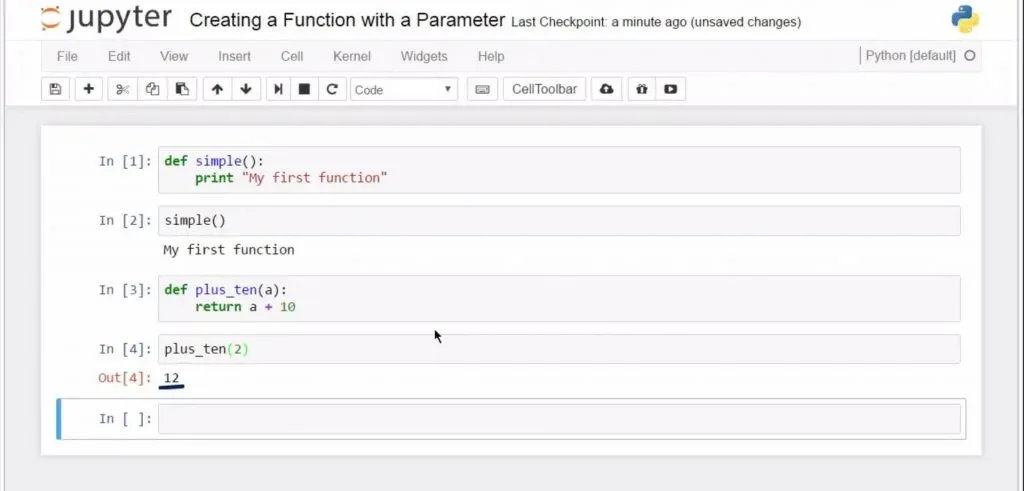The width and height of the screenshot is (1024, 491).
Task: Stop the kernel with interrupt icon
Action: [305, 89]
